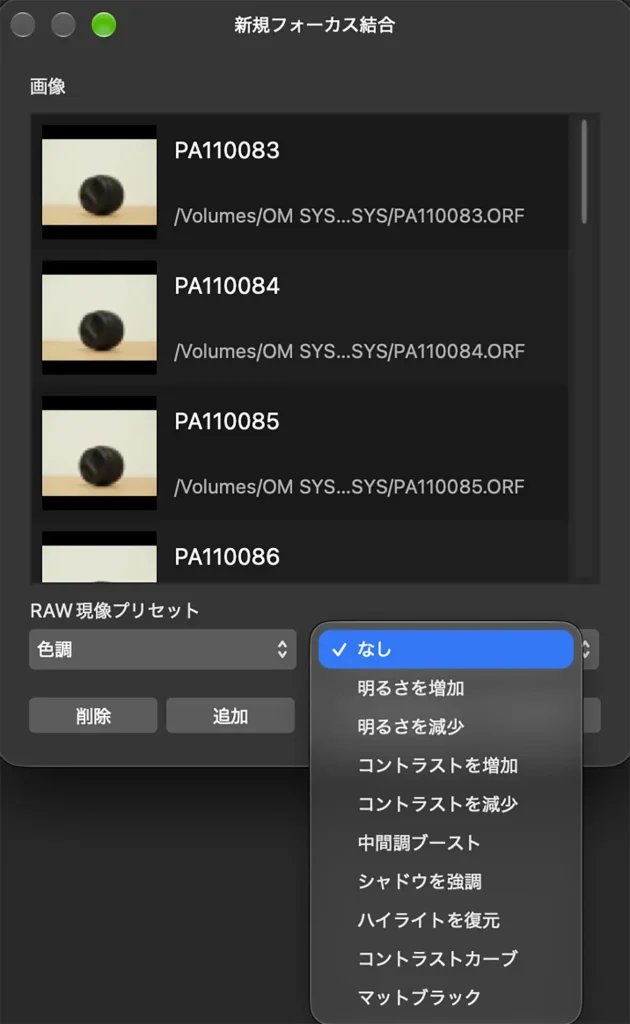This screenshot has width=630, height=1024.
Task: Click the image list vertical scrollbar
Action: coord(584,172)
